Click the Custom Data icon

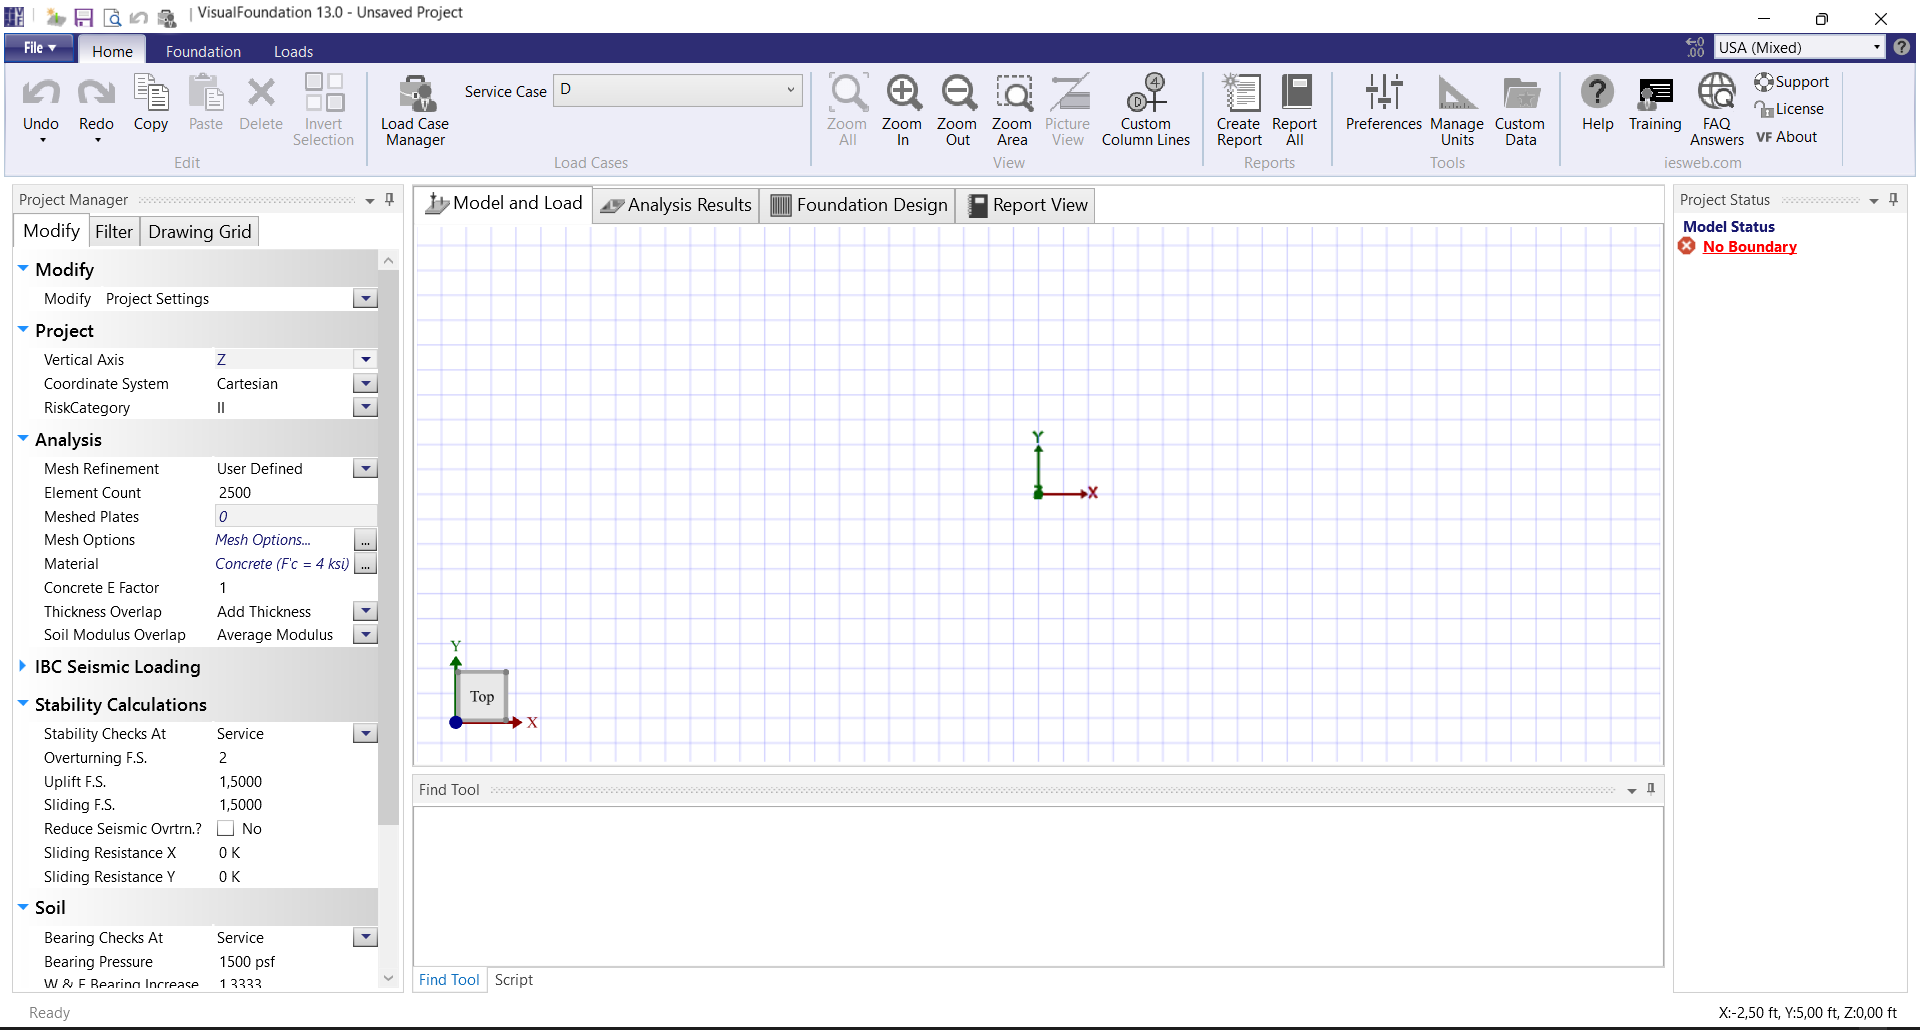1520,110
